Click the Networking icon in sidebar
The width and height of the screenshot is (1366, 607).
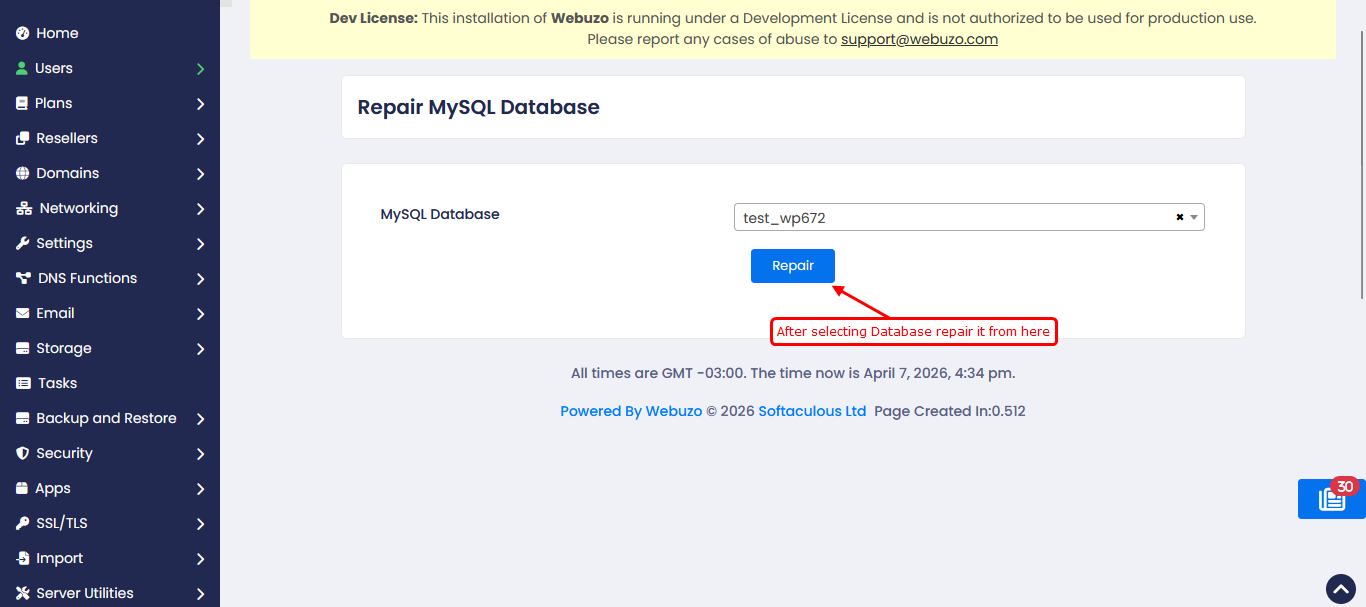(23, 208)
